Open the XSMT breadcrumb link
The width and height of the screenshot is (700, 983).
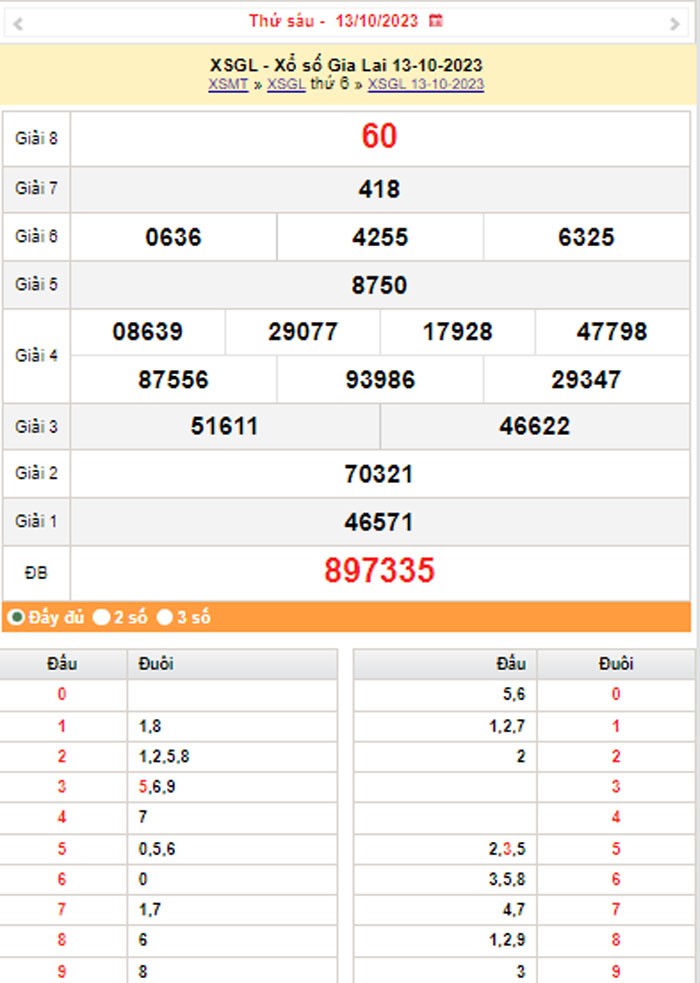pos(228,84)
